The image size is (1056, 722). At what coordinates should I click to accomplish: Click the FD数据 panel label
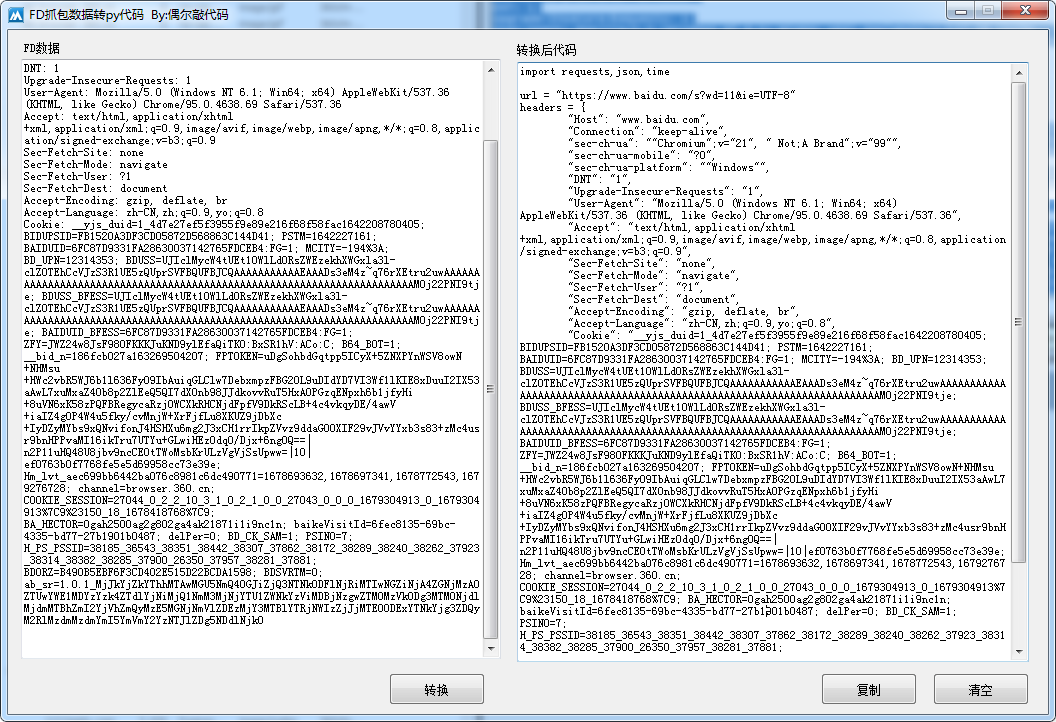tap(42, 48)
